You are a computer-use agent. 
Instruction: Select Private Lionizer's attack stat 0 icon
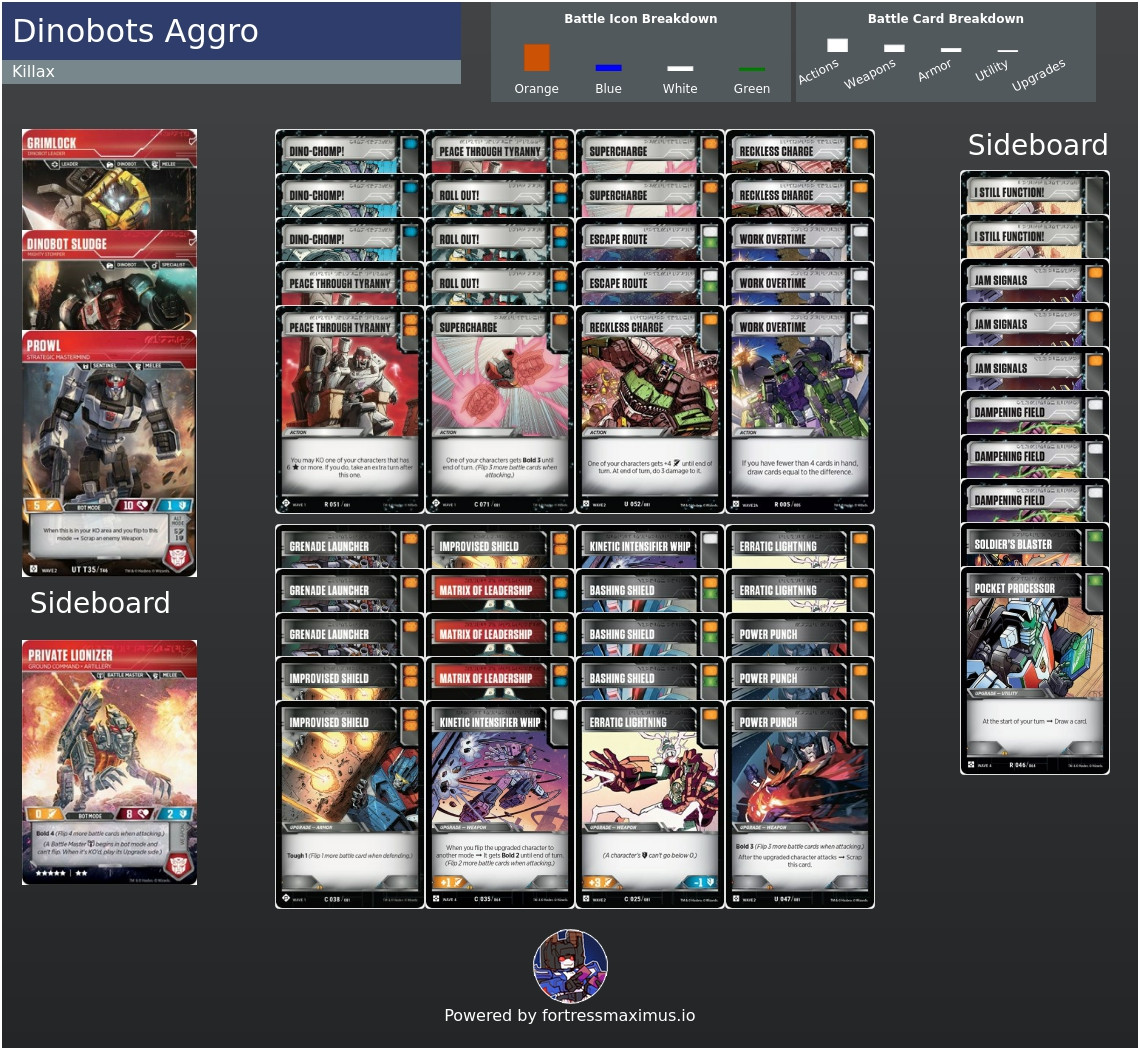coord(44,814)
